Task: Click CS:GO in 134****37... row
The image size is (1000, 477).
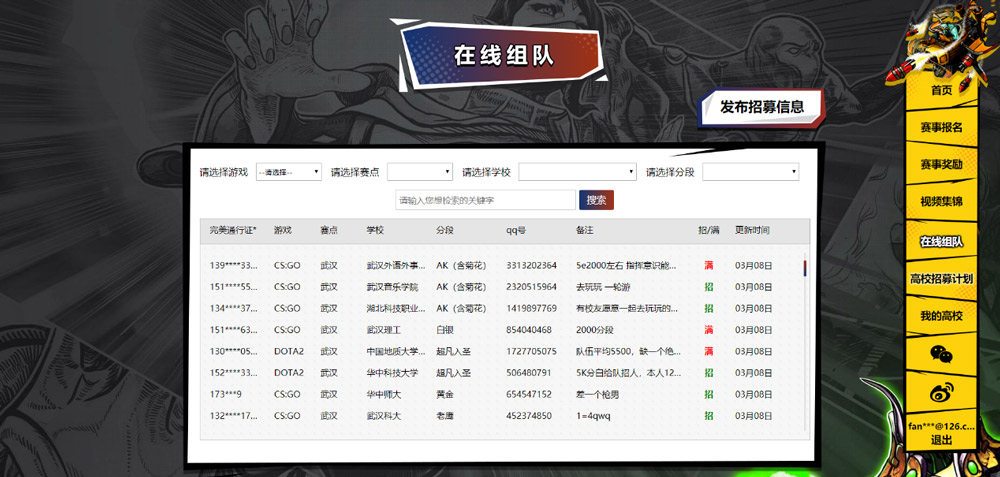Action: click(x=287, y=309)
